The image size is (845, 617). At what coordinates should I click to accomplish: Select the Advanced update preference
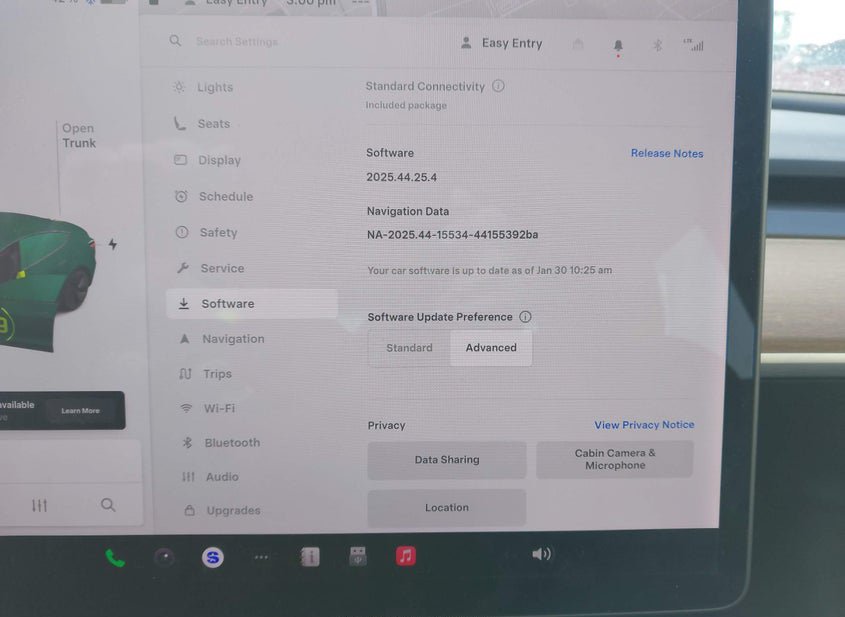click(491, 348)
